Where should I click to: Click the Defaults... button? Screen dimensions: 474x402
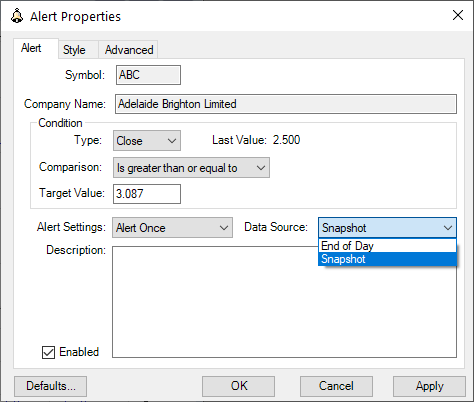click(x=50, y=386)
